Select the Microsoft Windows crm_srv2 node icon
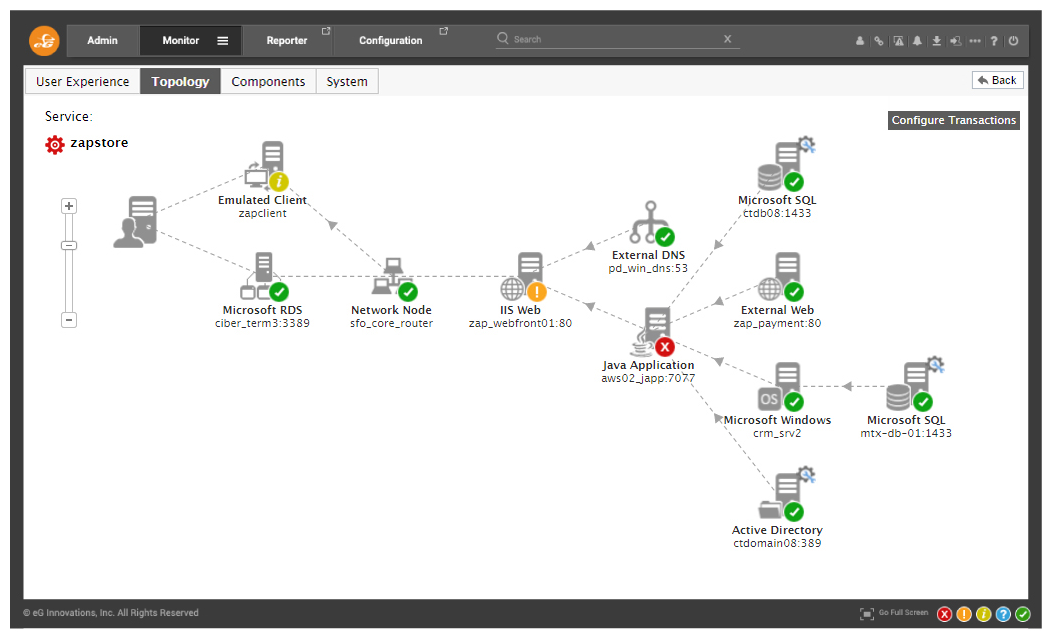Viewport: 1053px width, 638px height. point(781,386)
